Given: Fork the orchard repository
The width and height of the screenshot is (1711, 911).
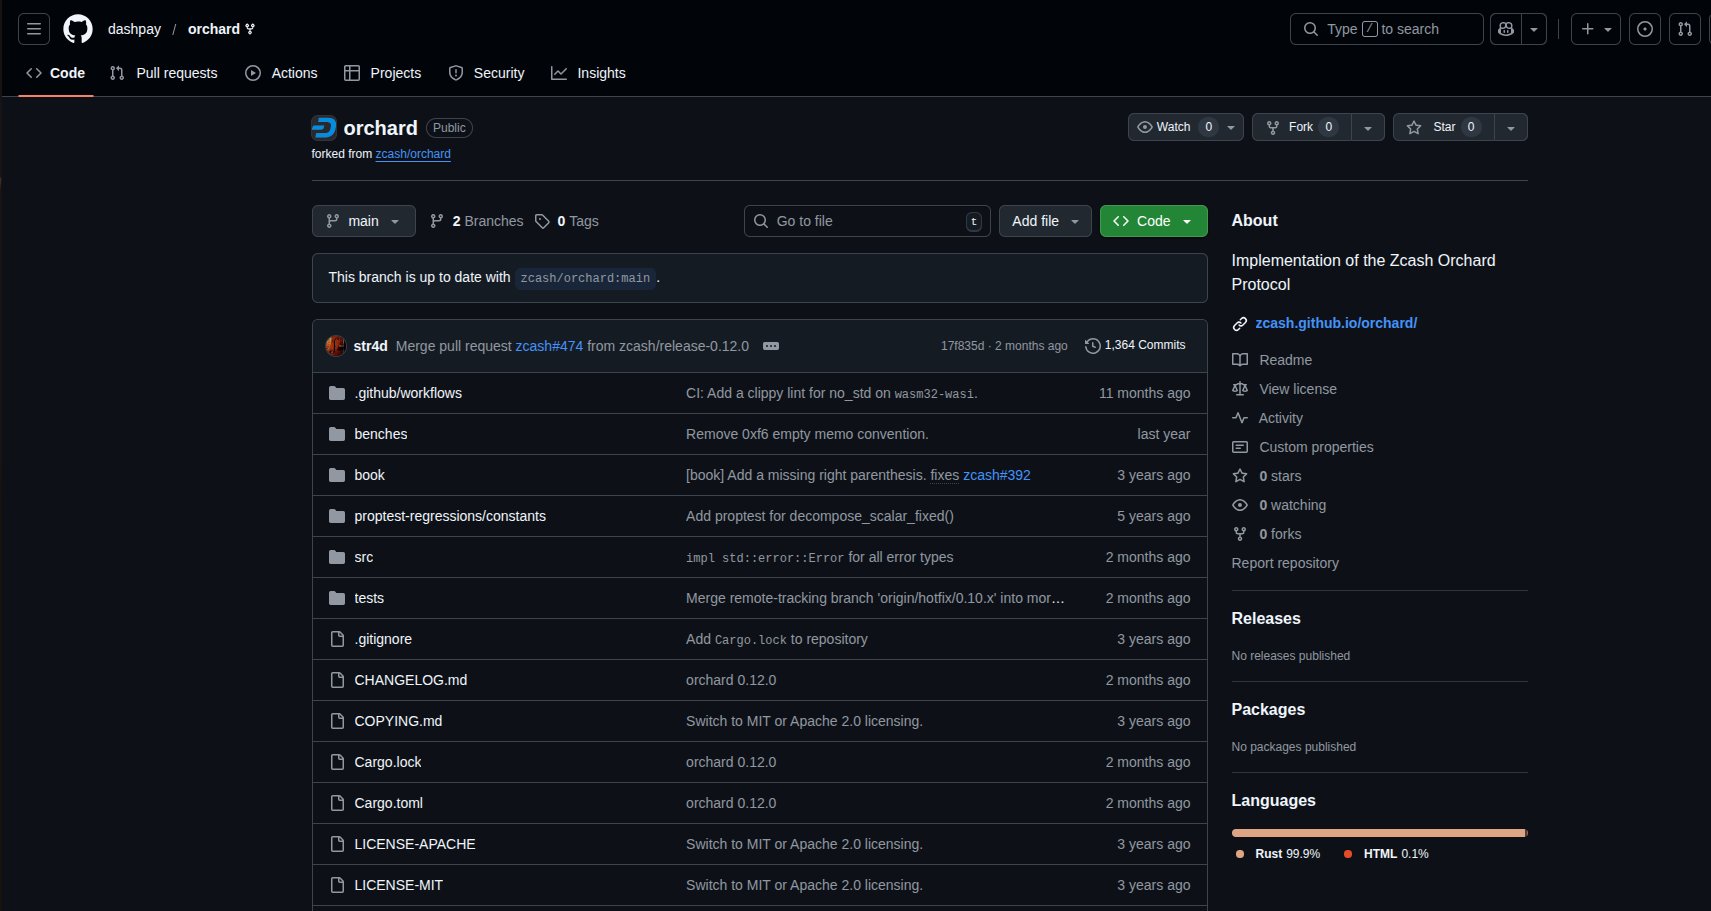Looking at the screenshot, I should tap(1300, 127).
